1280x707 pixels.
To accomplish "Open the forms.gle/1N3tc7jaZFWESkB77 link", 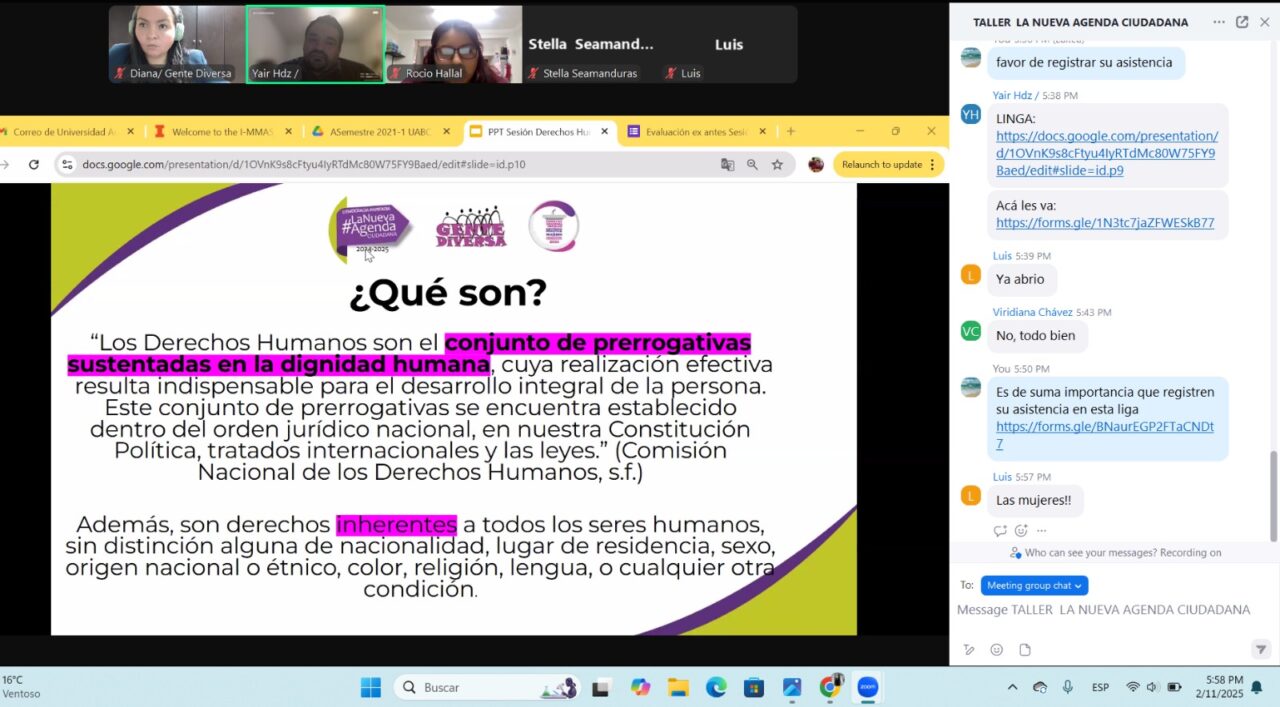I will tap(1105, 223).
